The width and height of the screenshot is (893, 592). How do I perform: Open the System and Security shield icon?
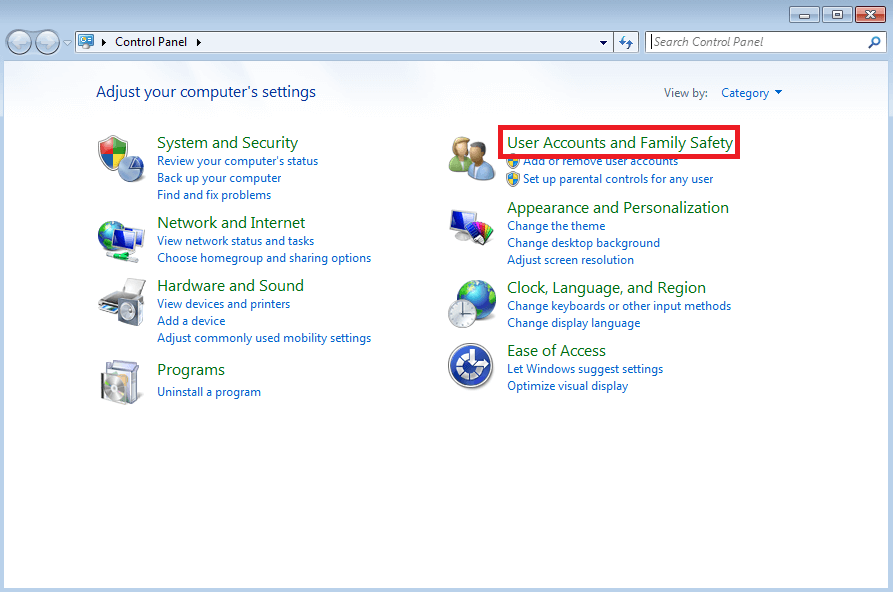click(x=121, y=158)
